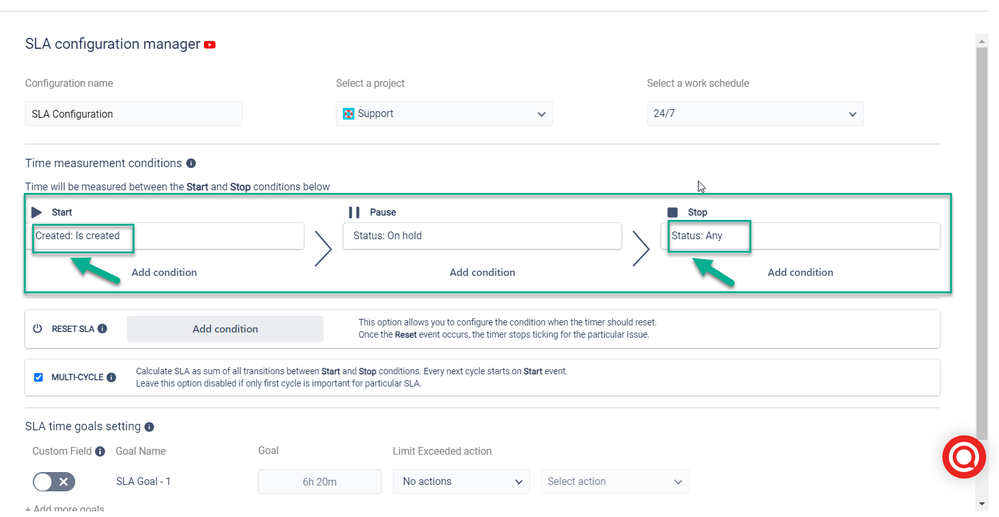The height and width of the screenshot is (517, 999).
Task: Open the Select a project dropdown
Action: (x=444, y=114)
